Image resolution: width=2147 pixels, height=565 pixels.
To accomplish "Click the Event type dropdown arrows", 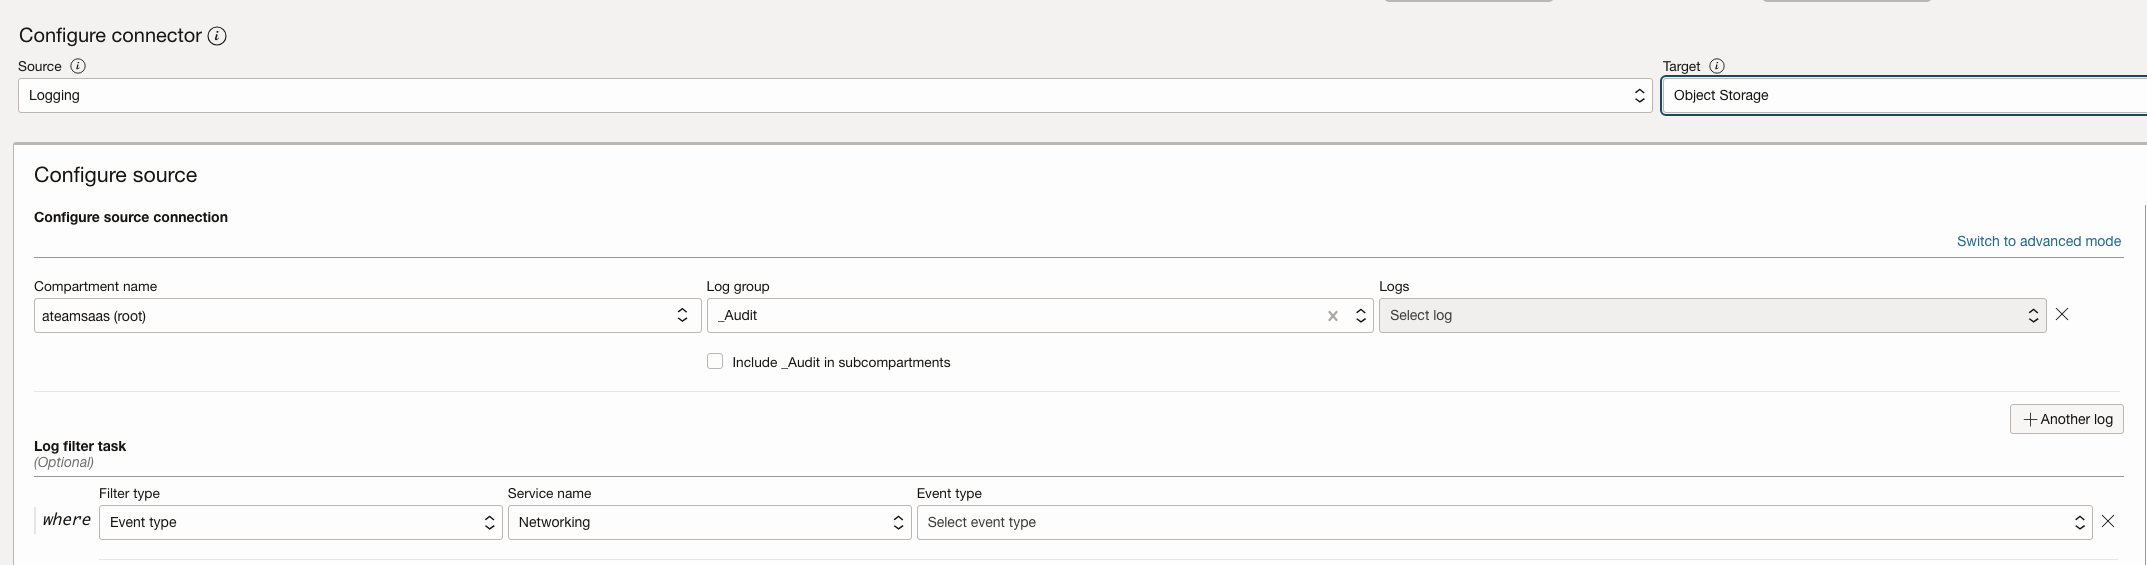I will tap(2079, 522).
